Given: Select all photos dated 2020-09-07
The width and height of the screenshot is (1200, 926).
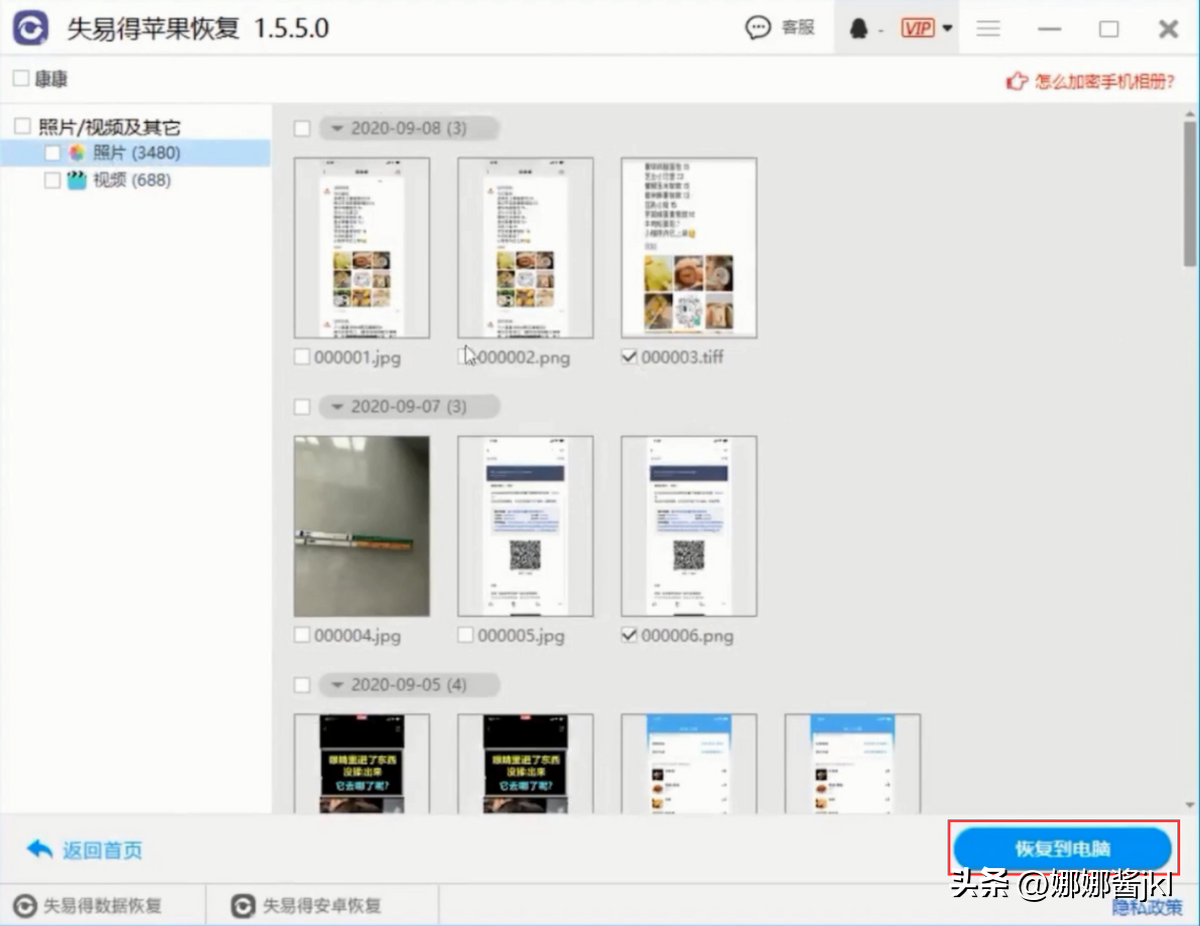Looking at the screenshot, I should pos(302,407).
